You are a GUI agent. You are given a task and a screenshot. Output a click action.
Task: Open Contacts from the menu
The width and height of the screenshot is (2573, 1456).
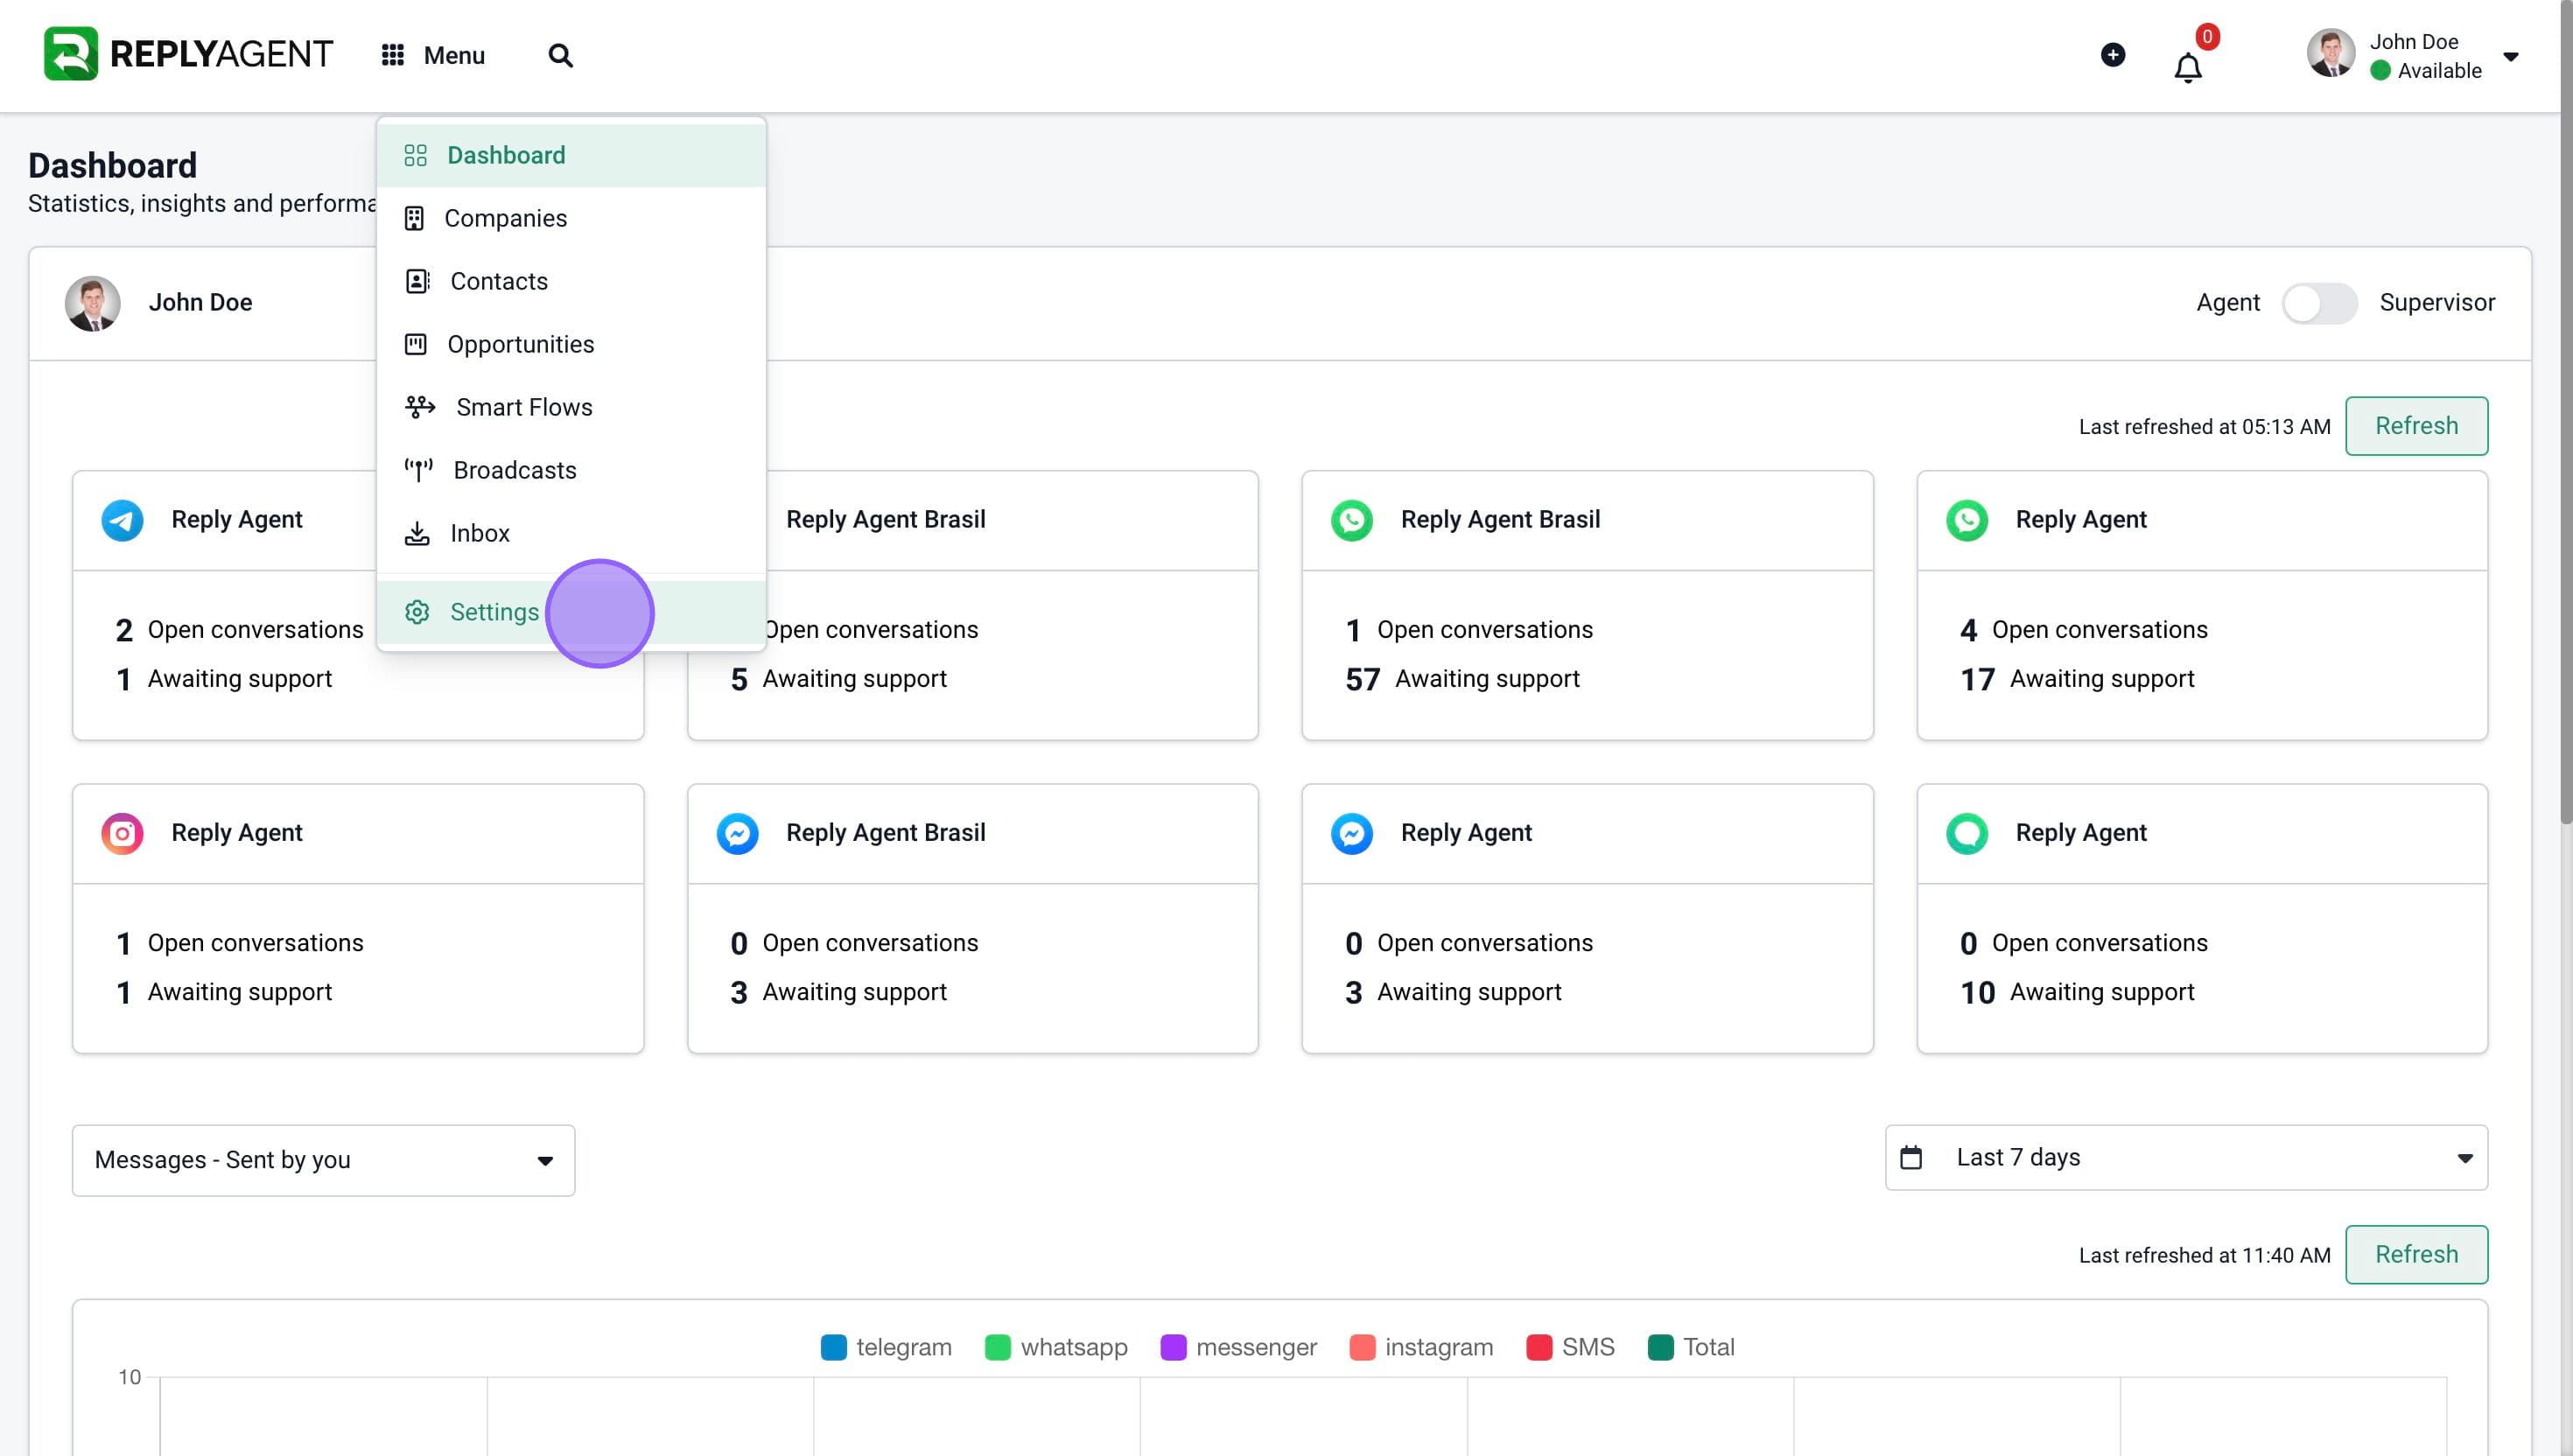point(571,281)
